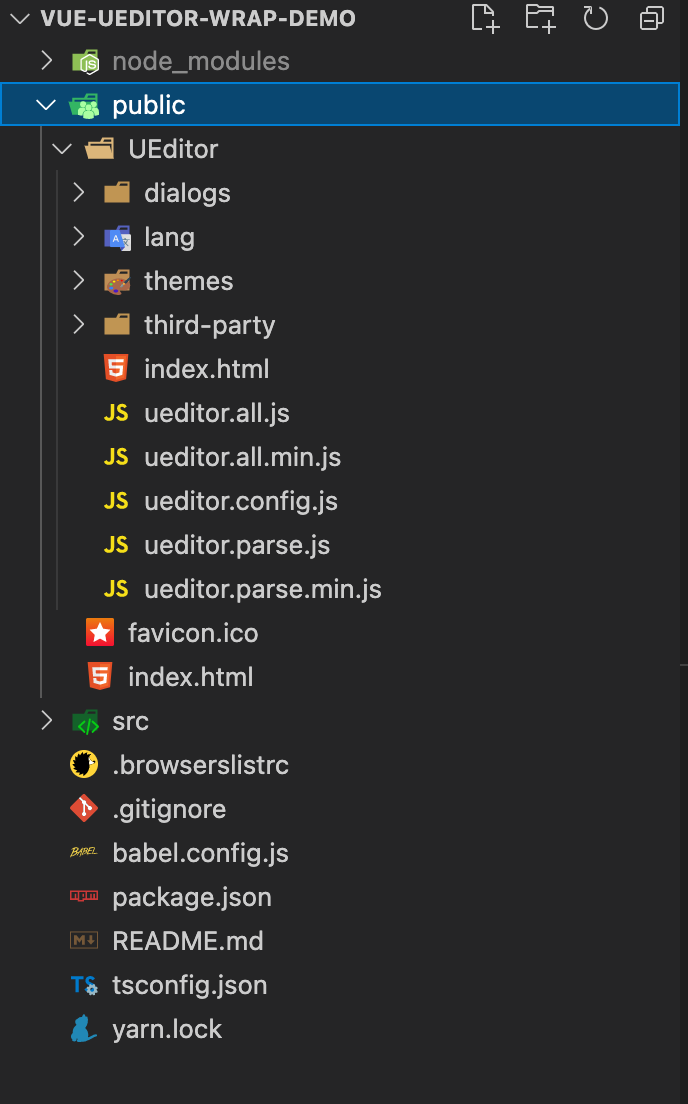Screen dimensions: 688x1104
Task: Collapse the public folder chevron
Action: click(x=46, y=105)
